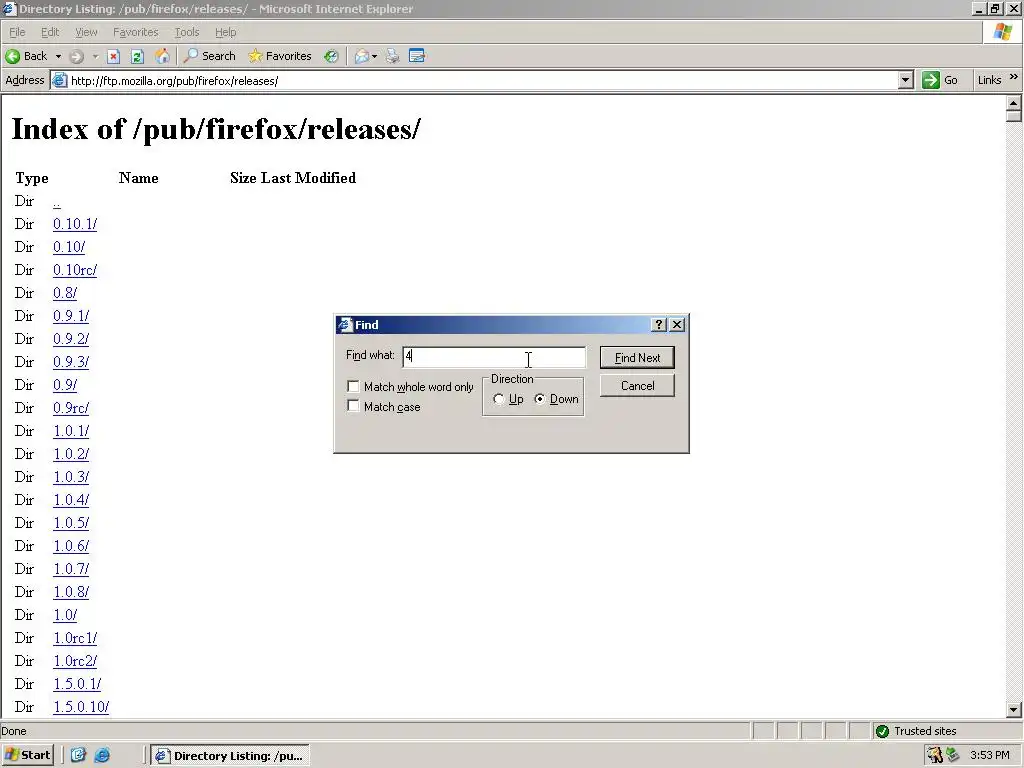Click the Find dialog help question mark
The image size is (1024, 768).
point(659,325)
